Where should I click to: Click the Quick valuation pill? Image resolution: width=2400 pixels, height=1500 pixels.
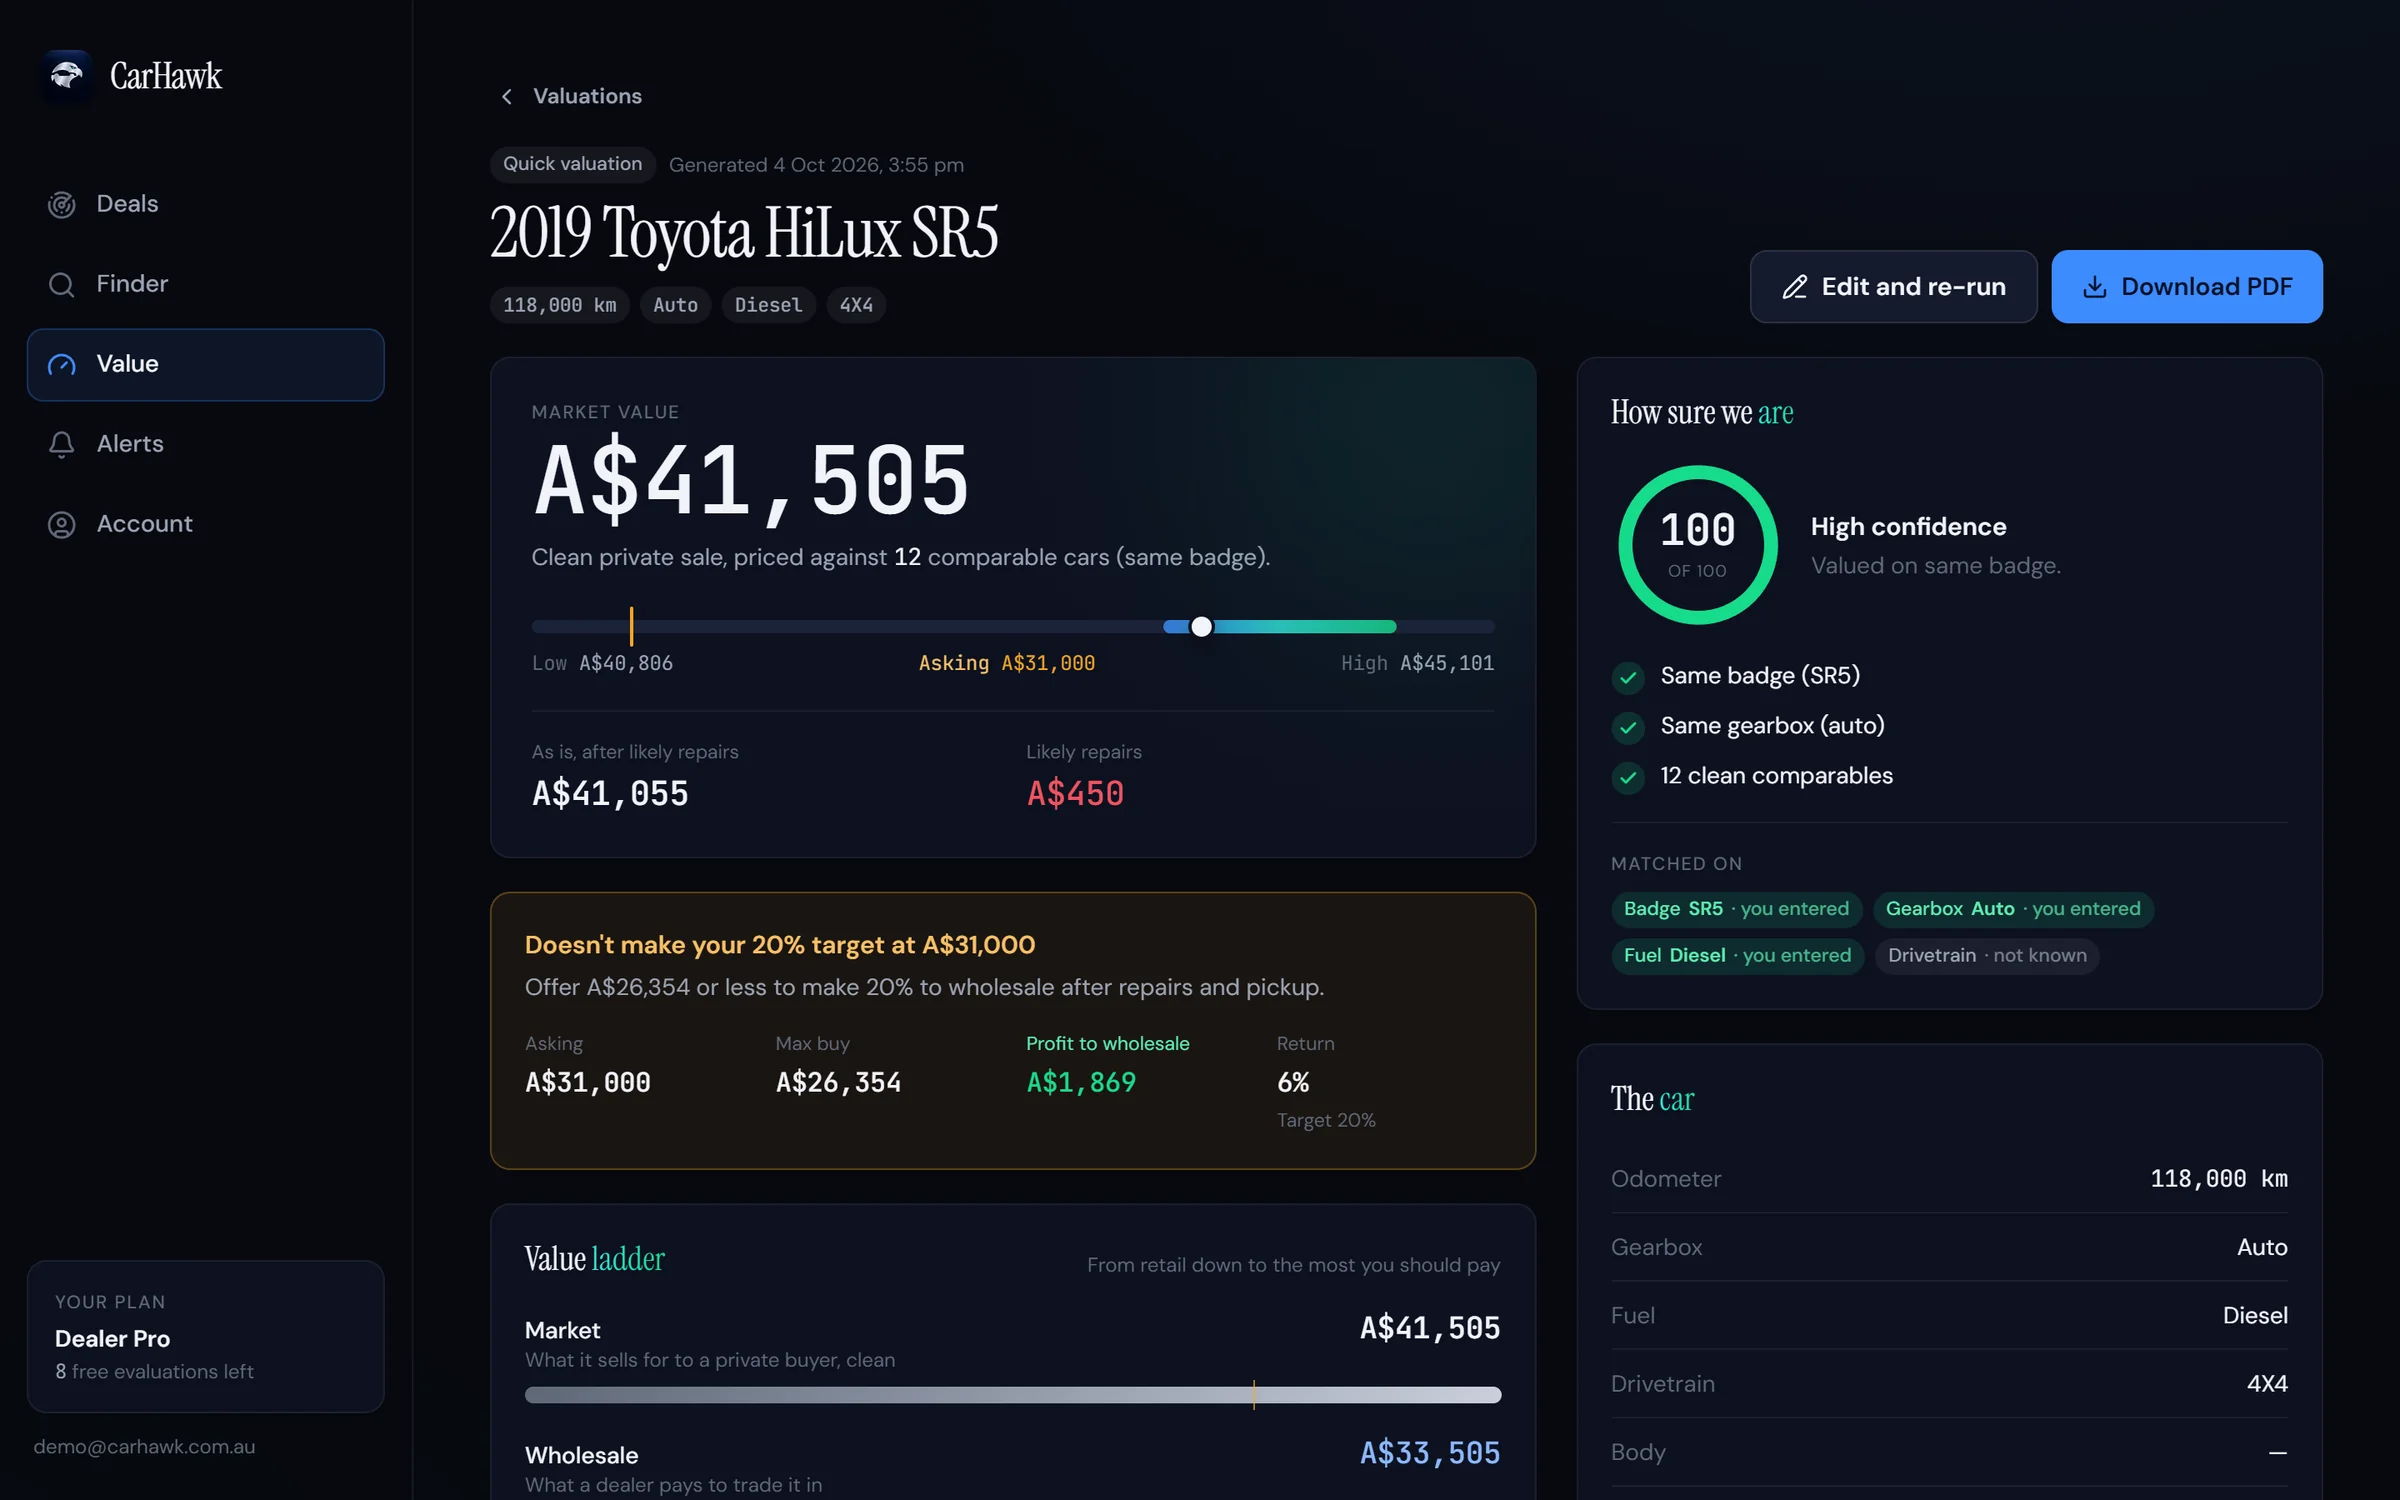point(573,164)
